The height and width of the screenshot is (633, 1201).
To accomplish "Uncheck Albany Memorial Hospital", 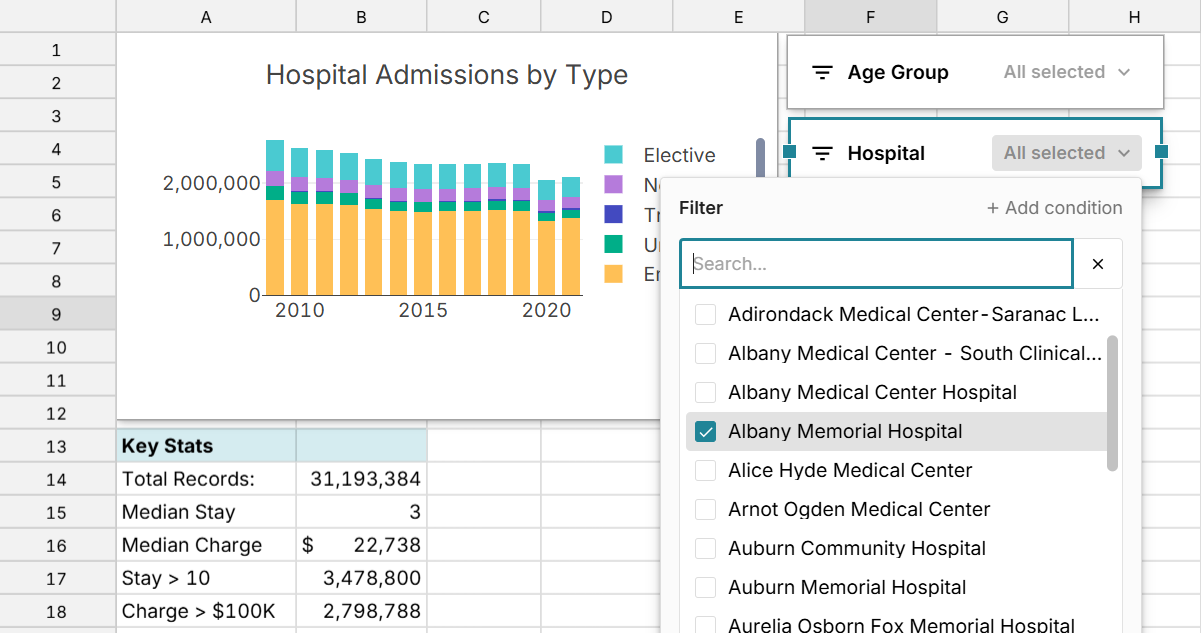I will [x=705, y=431].
